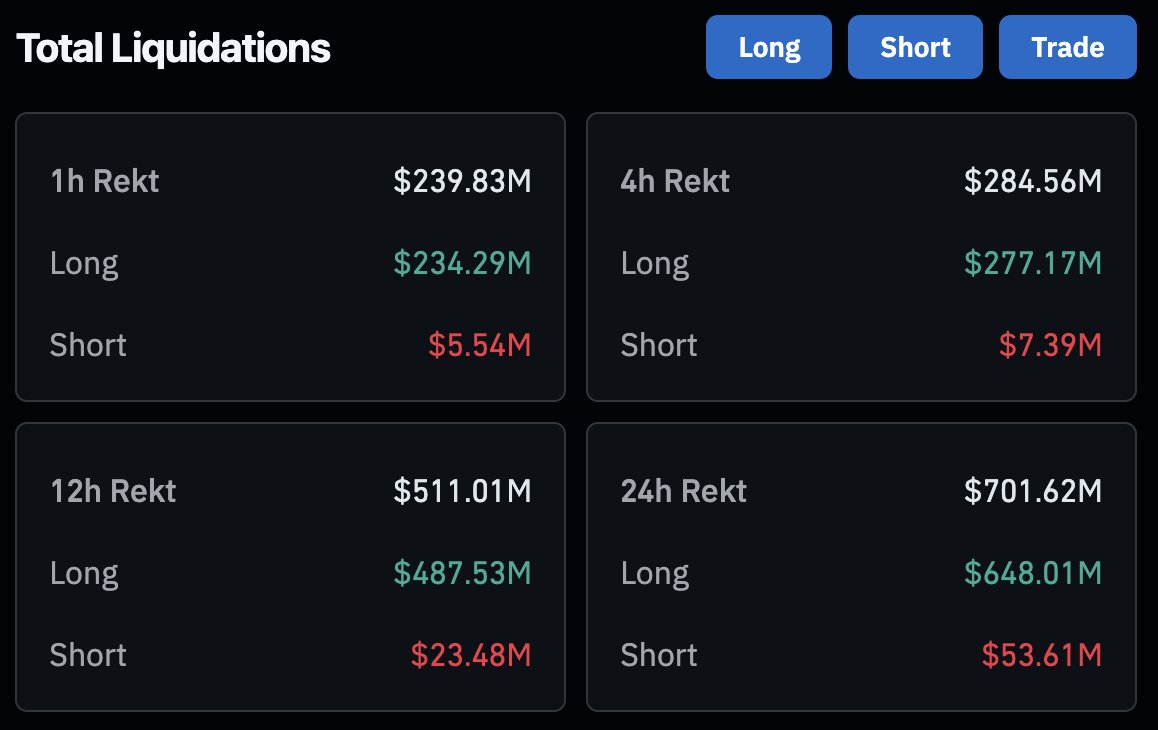Click the 4h Long value $277.17M
This screenshot has width=1158, height=730.
1033,263
